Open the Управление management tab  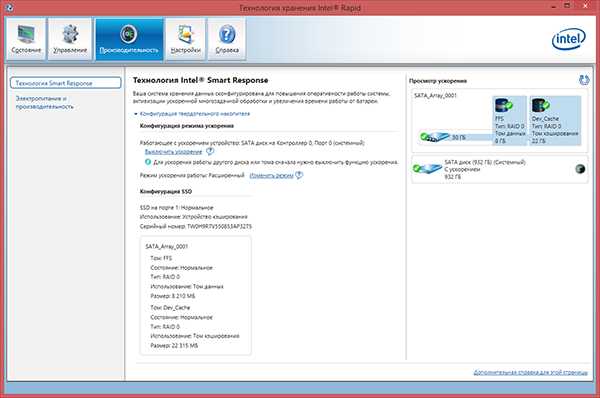coord(70,39)
